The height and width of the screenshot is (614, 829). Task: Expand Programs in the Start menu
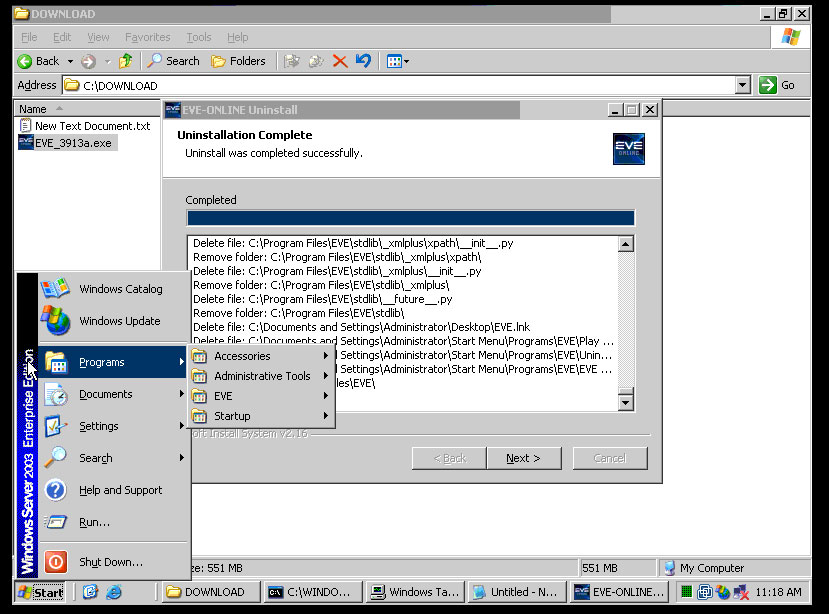[x=114, y=362]
